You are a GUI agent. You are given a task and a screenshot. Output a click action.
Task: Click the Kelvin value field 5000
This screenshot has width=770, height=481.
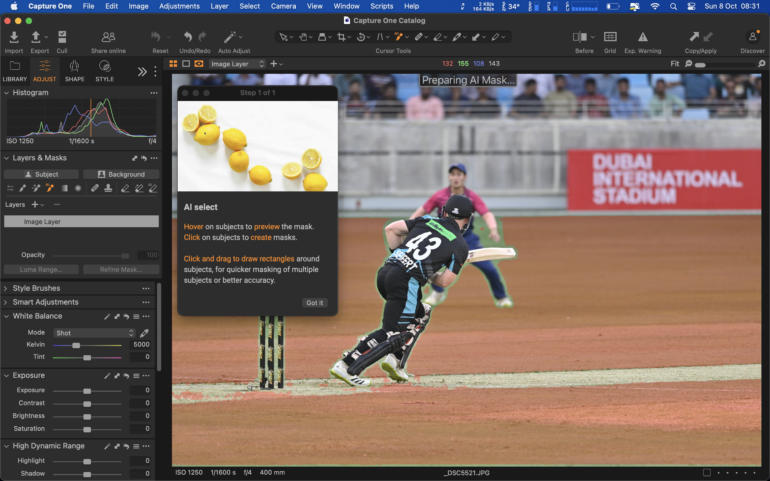click(140, 345)
